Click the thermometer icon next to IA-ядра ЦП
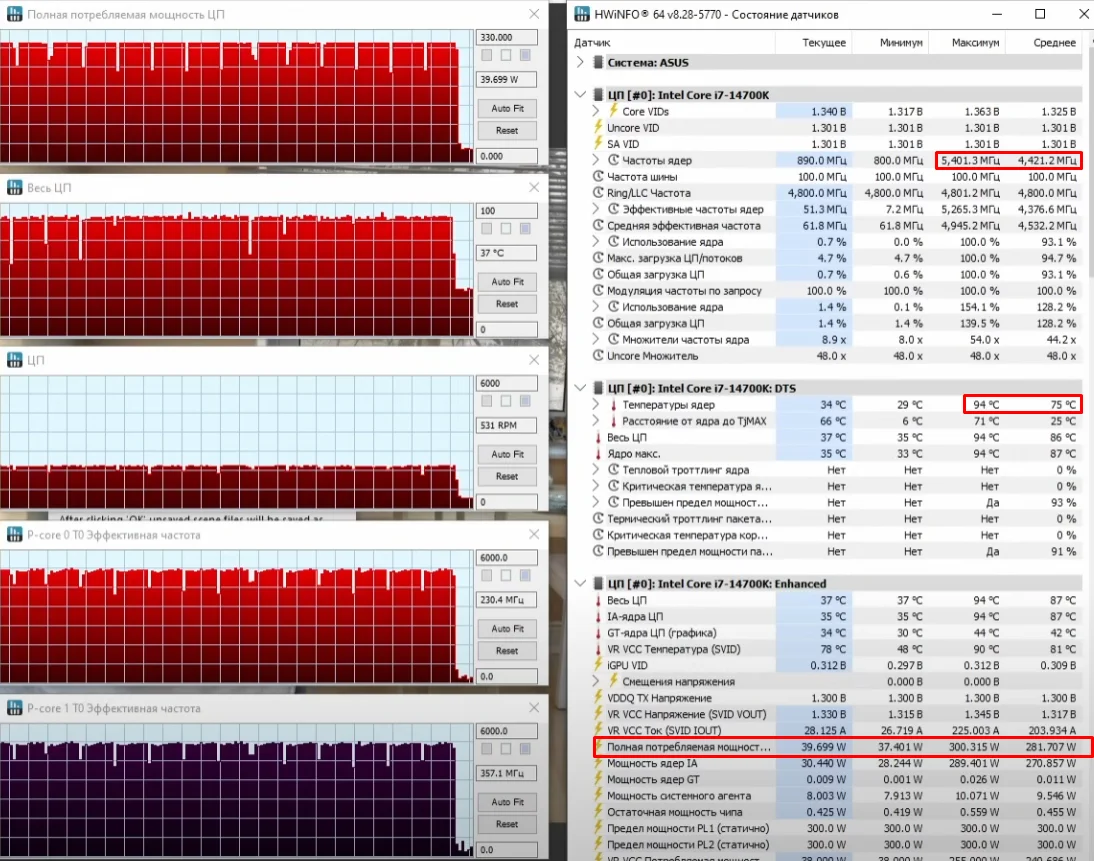The width and height of the screenshot is (1094, 861). [x=598, y=616]
